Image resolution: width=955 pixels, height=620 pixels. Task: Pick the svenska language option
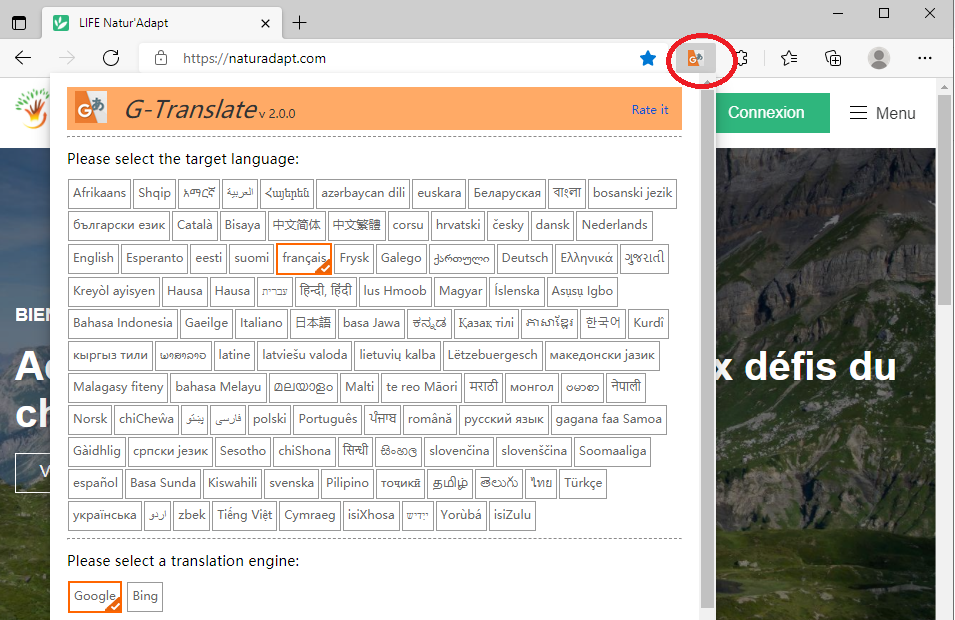click(292, 484)
